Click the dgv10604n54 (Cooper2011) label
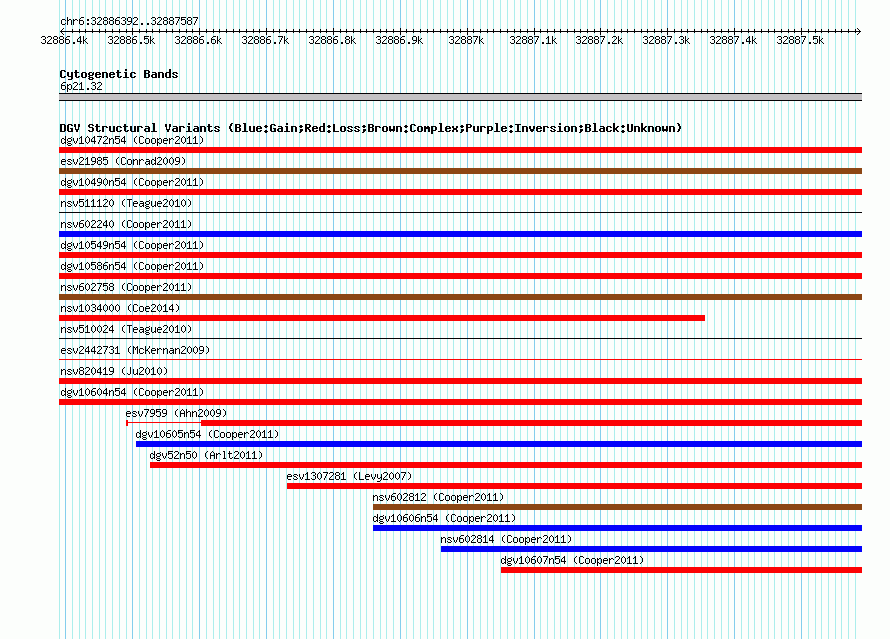 point(132,392)
